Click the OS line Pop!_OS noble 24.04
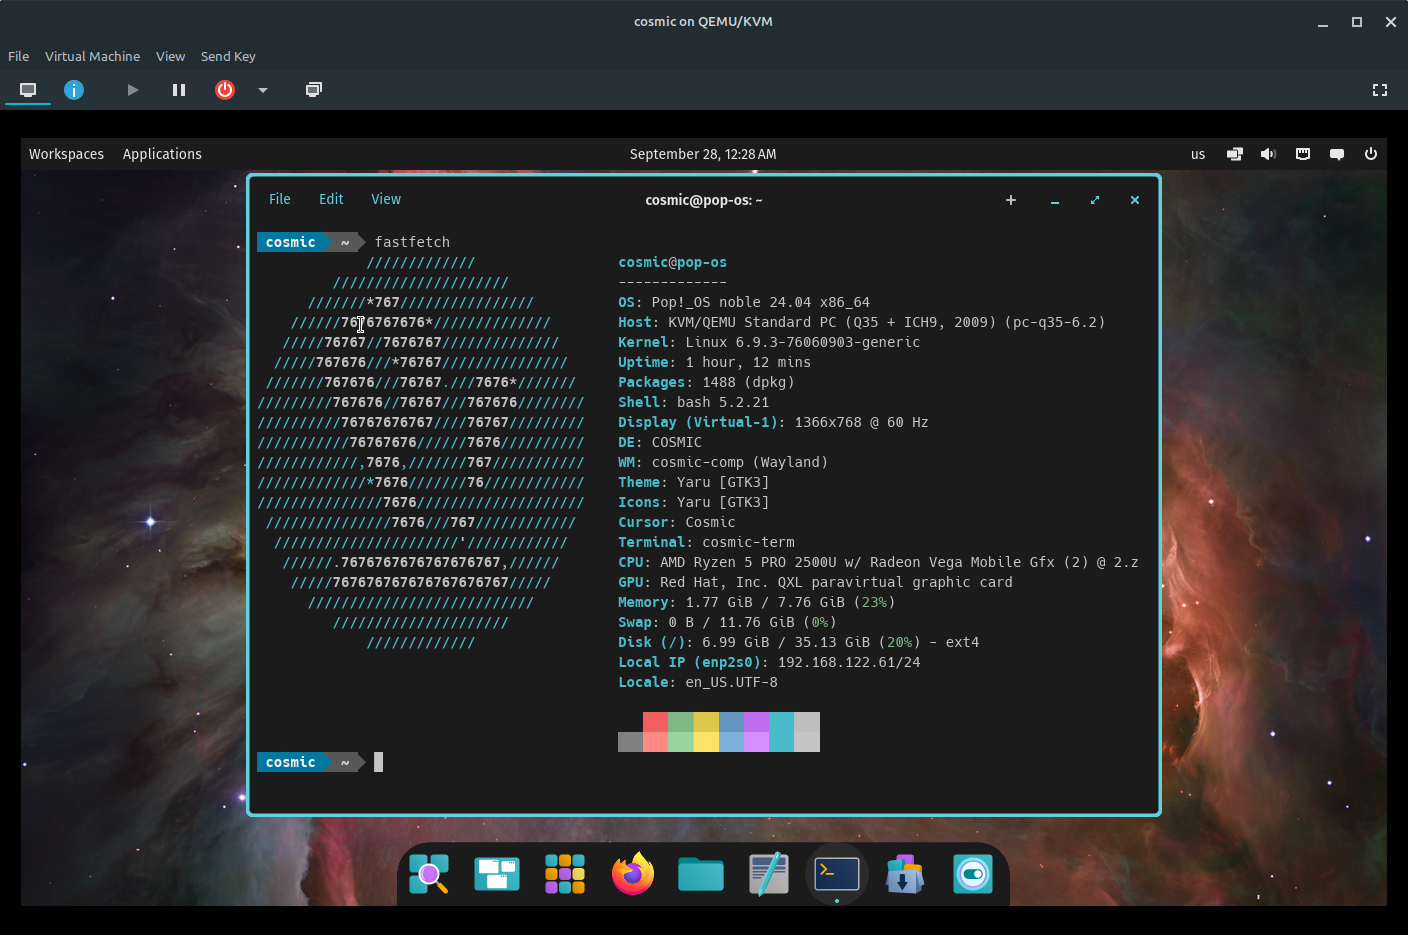1408x935 pixels. tap(744, 302)
